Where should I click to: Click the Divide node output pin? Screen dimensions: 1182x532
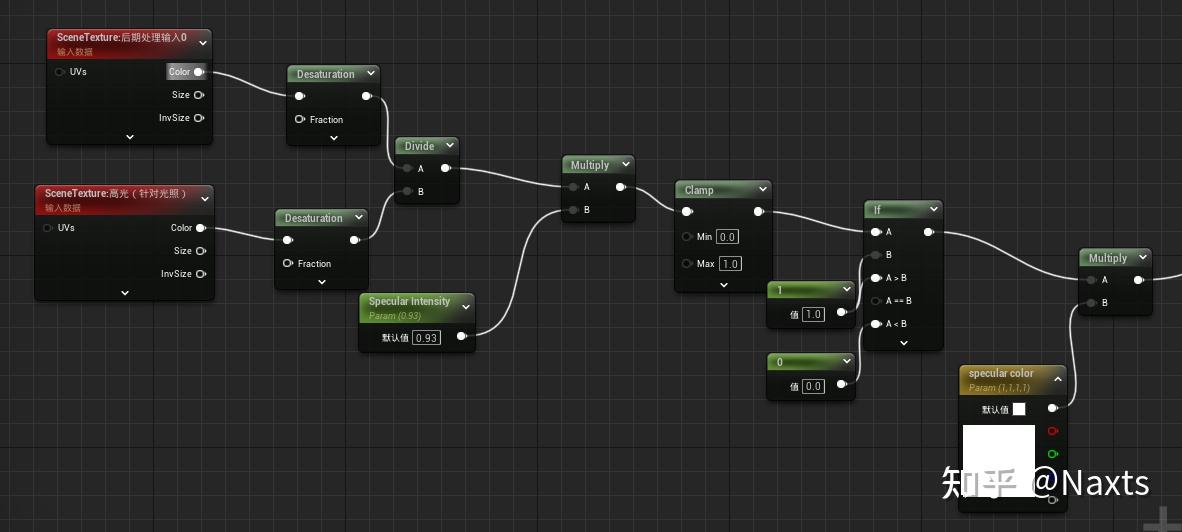coord(446,168)
